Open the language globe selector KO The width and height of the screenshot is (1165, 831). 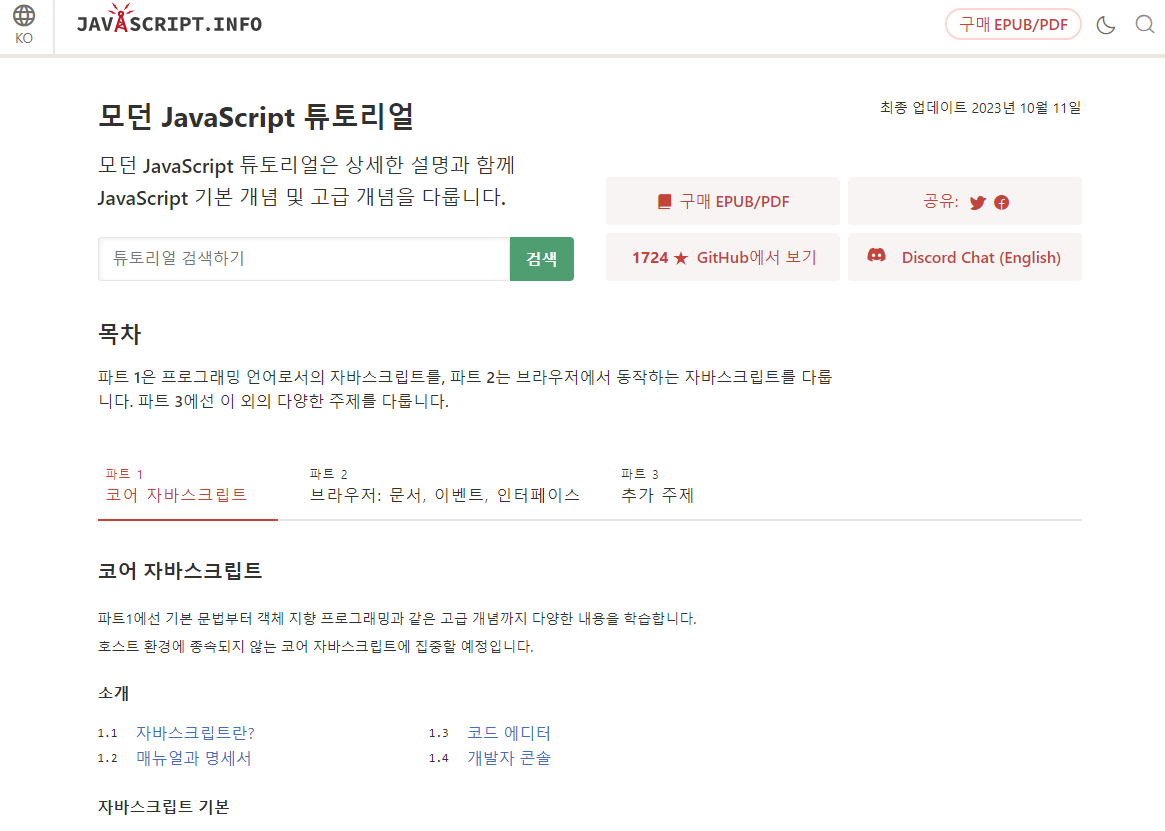pos(24,25)
